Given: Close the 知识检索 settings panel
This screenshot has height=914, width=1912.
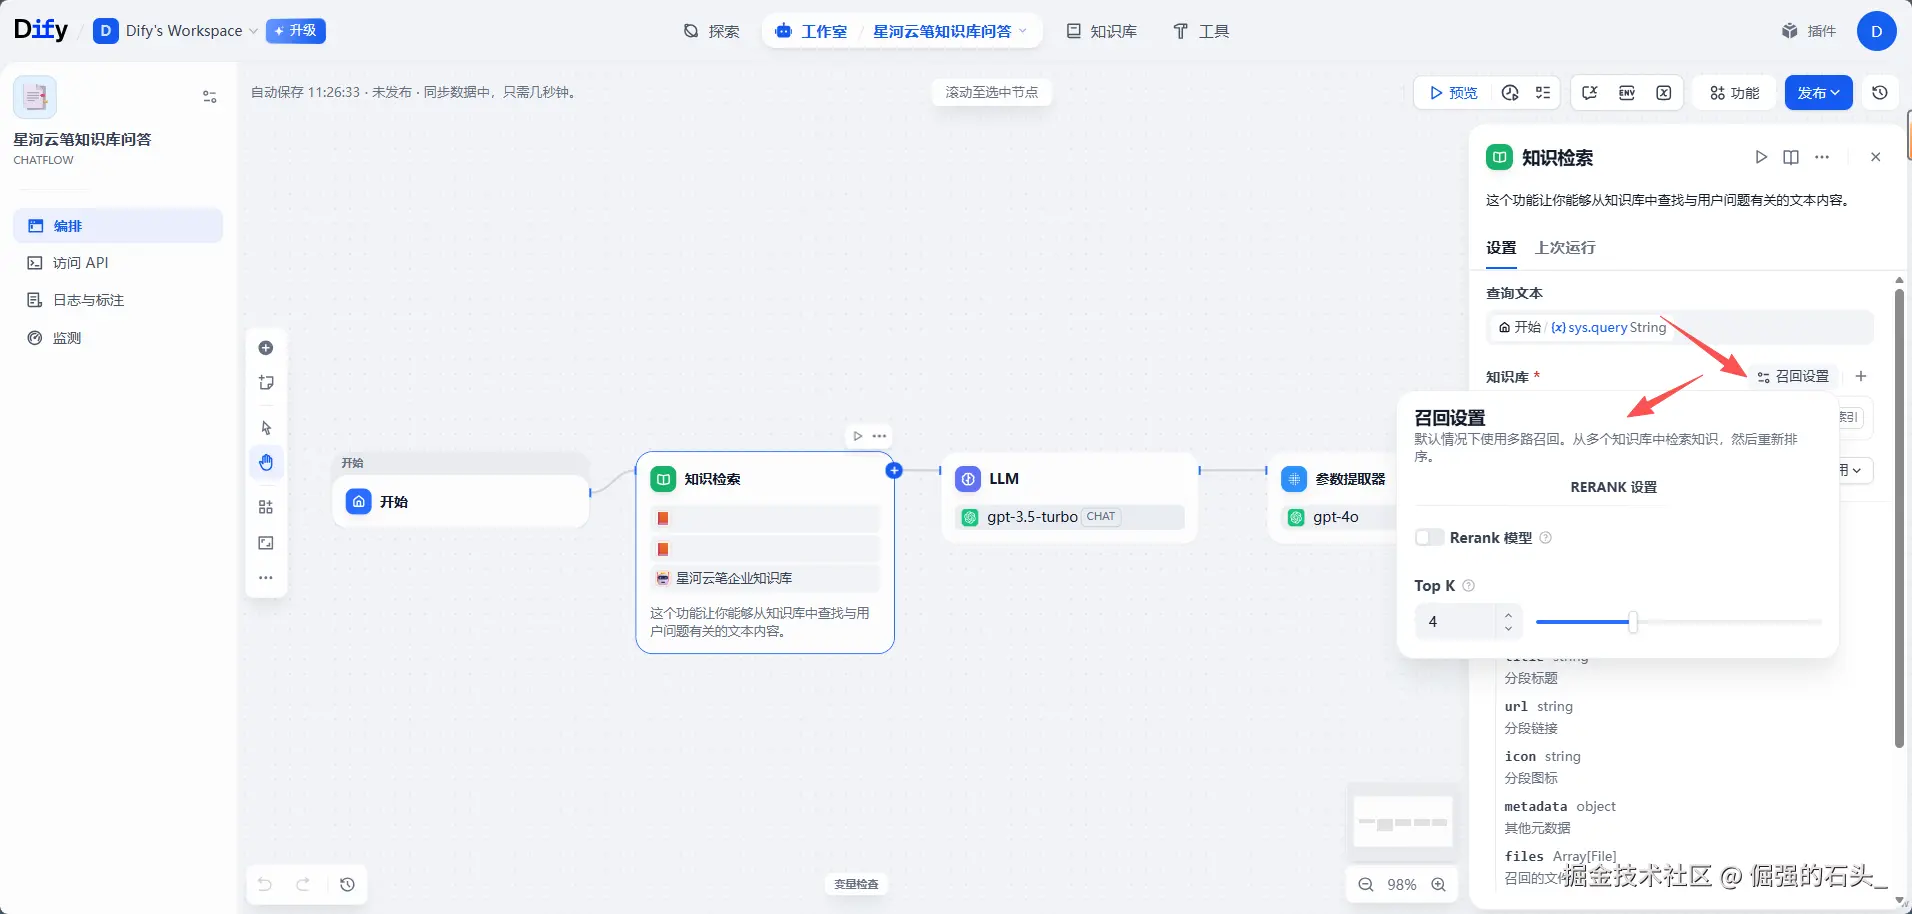Looking at the screenshot, I should coord(1876,157).
